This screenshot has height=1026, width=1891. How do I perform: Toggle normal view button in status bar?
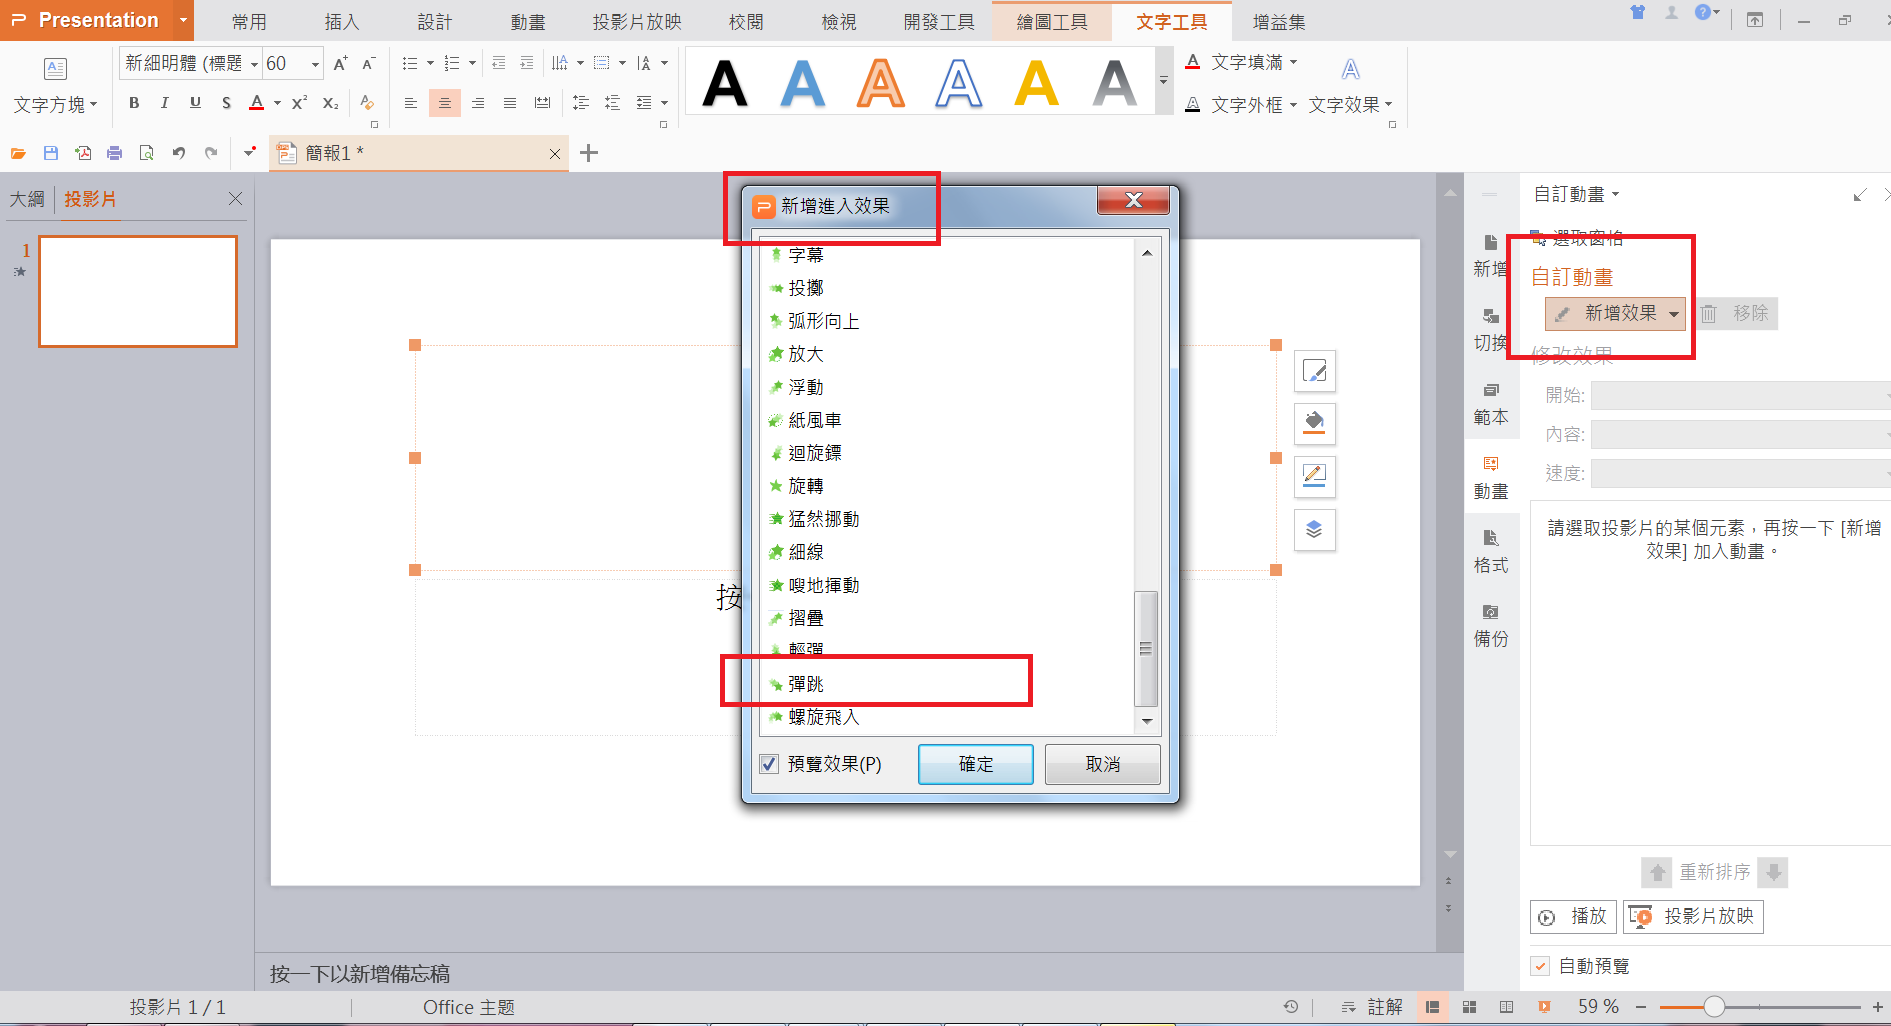point(1433,1007)
